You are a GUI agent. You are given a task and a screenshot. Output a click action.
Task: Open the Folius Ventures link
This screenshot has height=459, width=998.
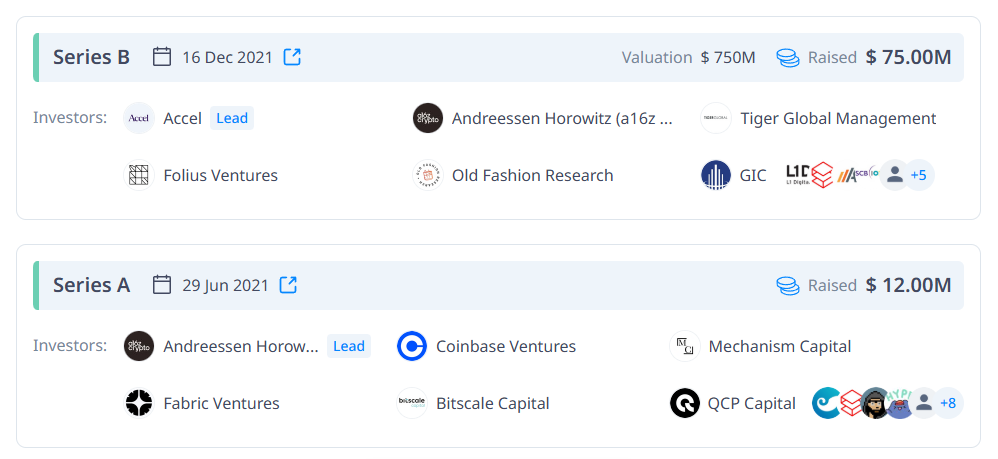pos(221,175)
